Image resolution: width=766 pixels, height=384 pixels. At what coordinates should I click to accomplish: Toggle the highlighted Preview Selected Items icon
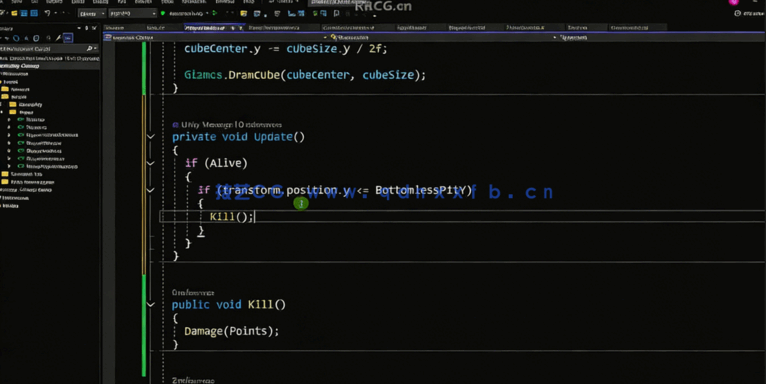[68, 38]
